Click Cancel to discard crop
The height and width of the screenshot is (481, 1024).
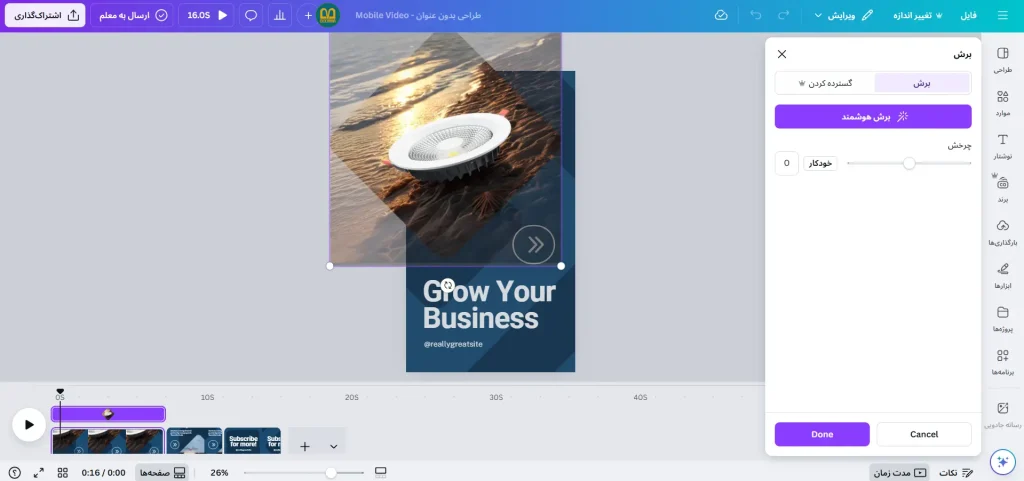pyautogui.click(x=924, y=434)
